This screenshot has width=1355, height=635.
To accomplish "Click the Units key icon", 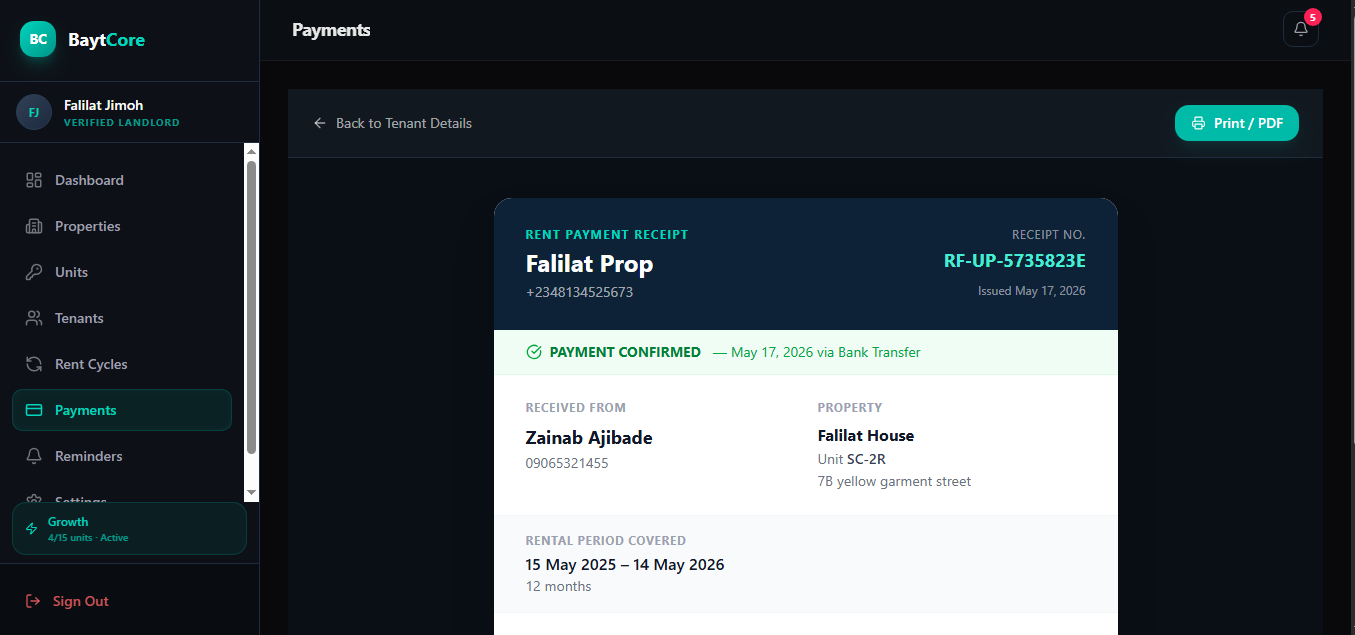I will click(x=34, y=272).
